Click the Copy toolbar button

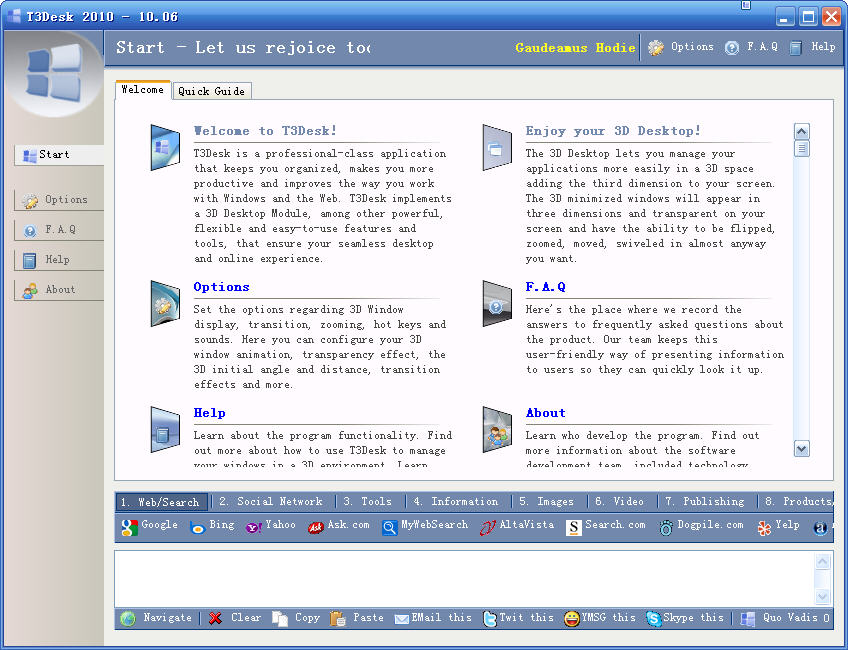(296, 618)
